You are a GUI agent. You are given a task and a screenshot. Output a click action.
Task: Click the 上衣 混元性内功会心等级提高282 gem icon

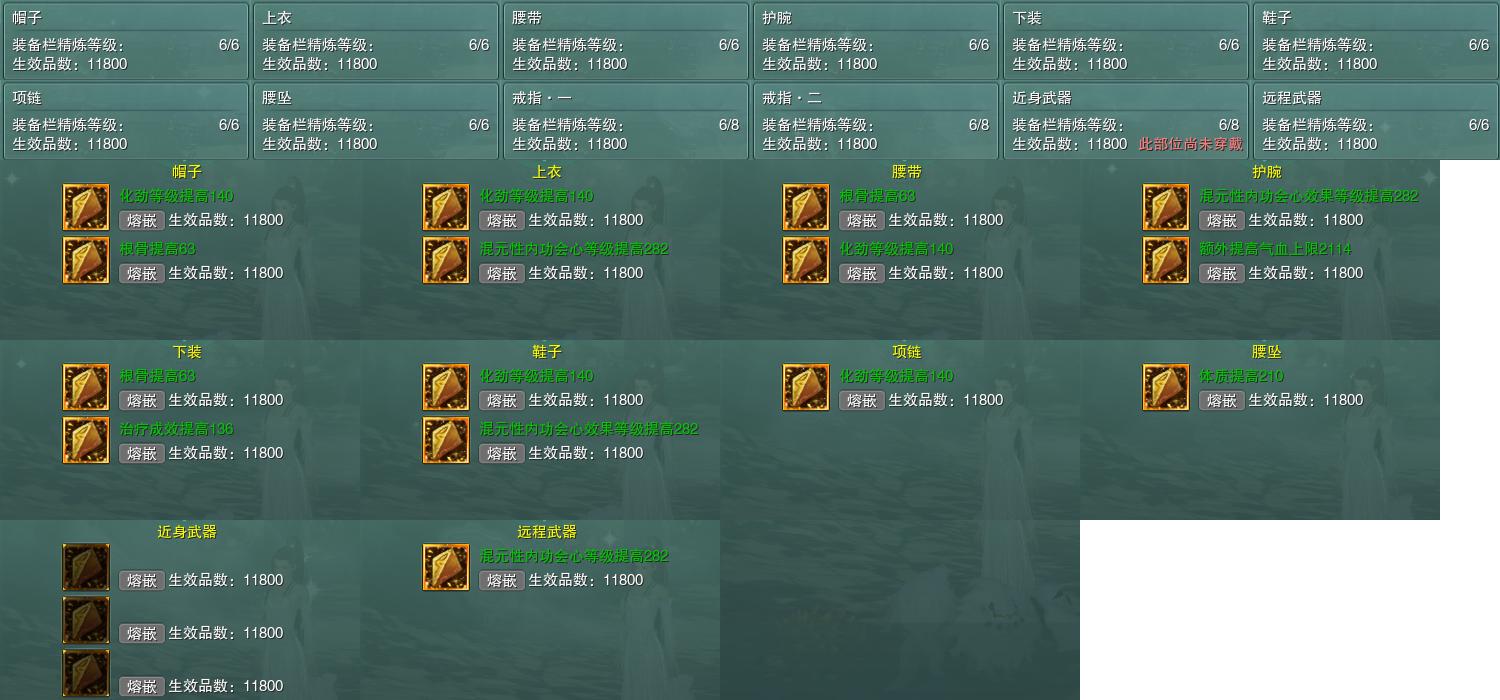click(446, 260)
